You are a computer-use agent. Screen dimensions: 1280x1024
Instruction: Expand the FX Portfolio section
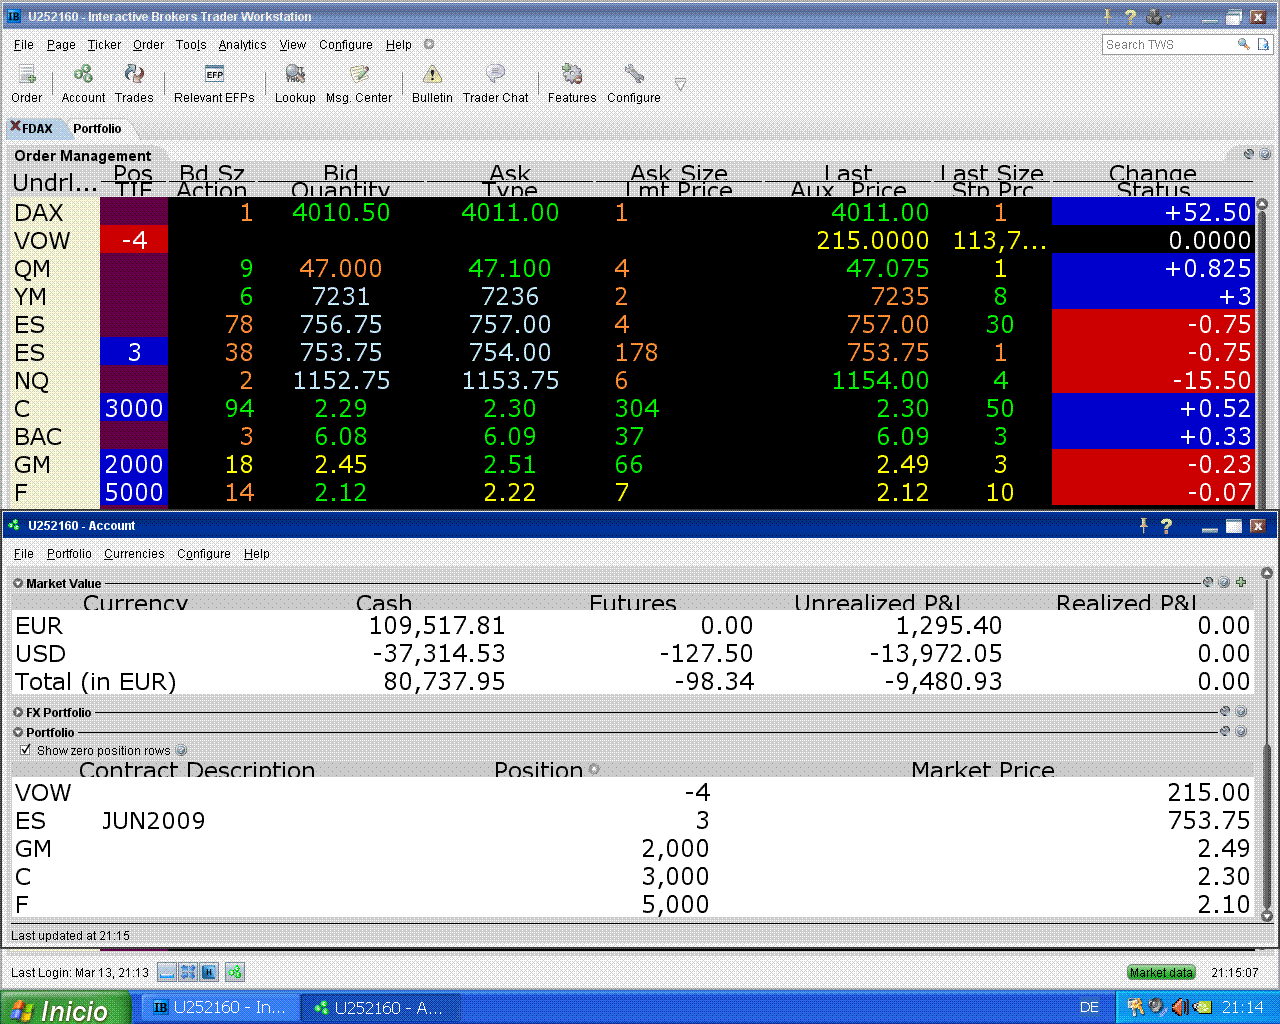(x=18, y=712)
